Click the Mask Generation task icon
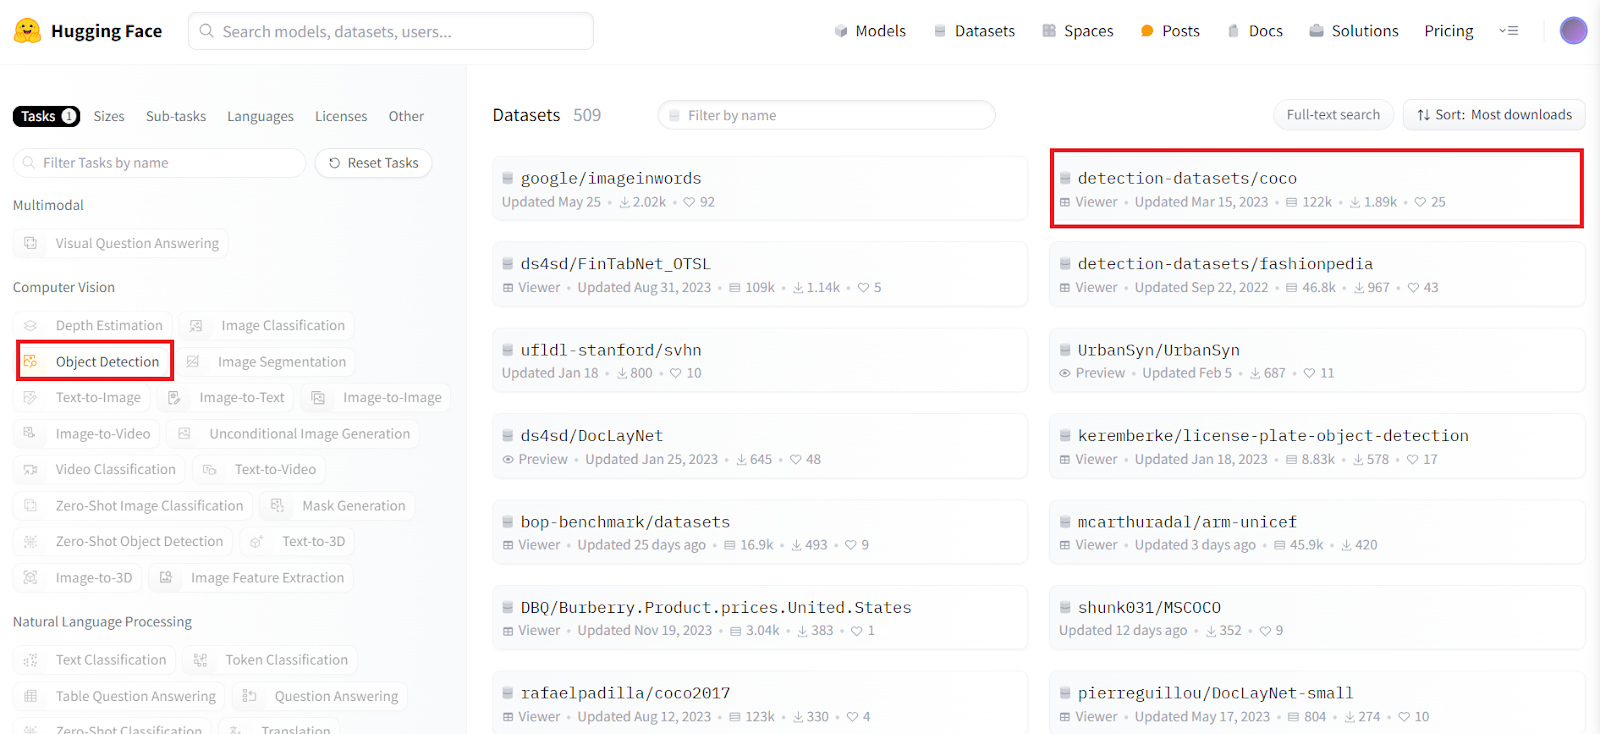Viewport: 1600px width, 734px height. [277, 505]
